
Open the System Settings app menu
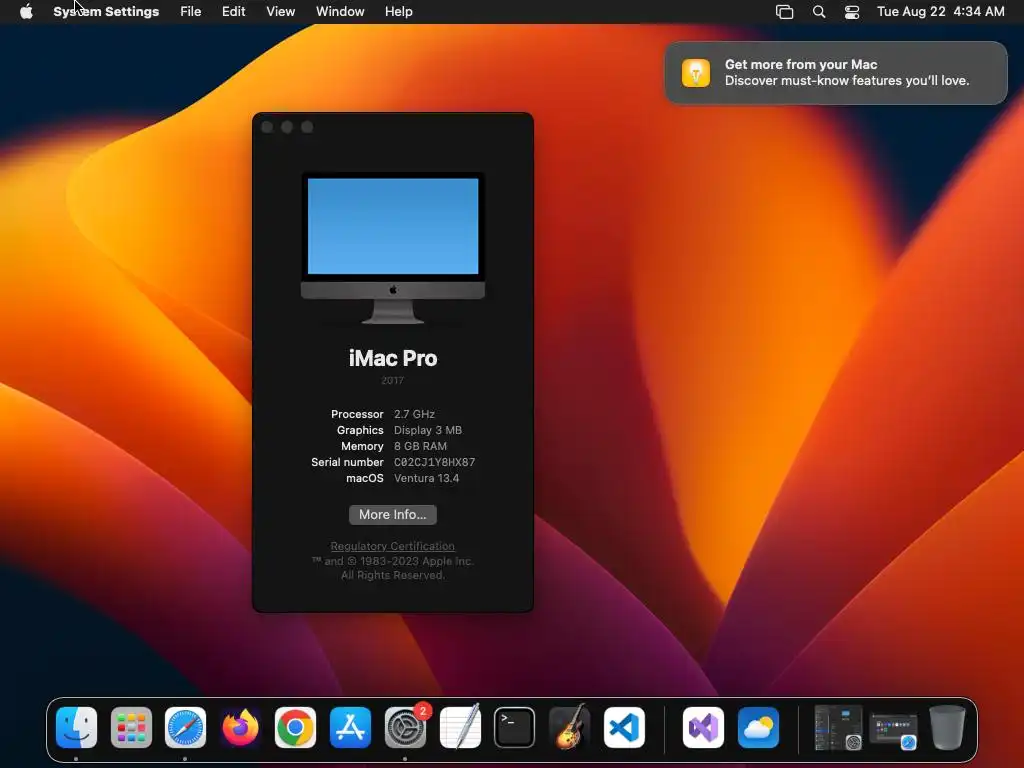[x=106, y=12]
